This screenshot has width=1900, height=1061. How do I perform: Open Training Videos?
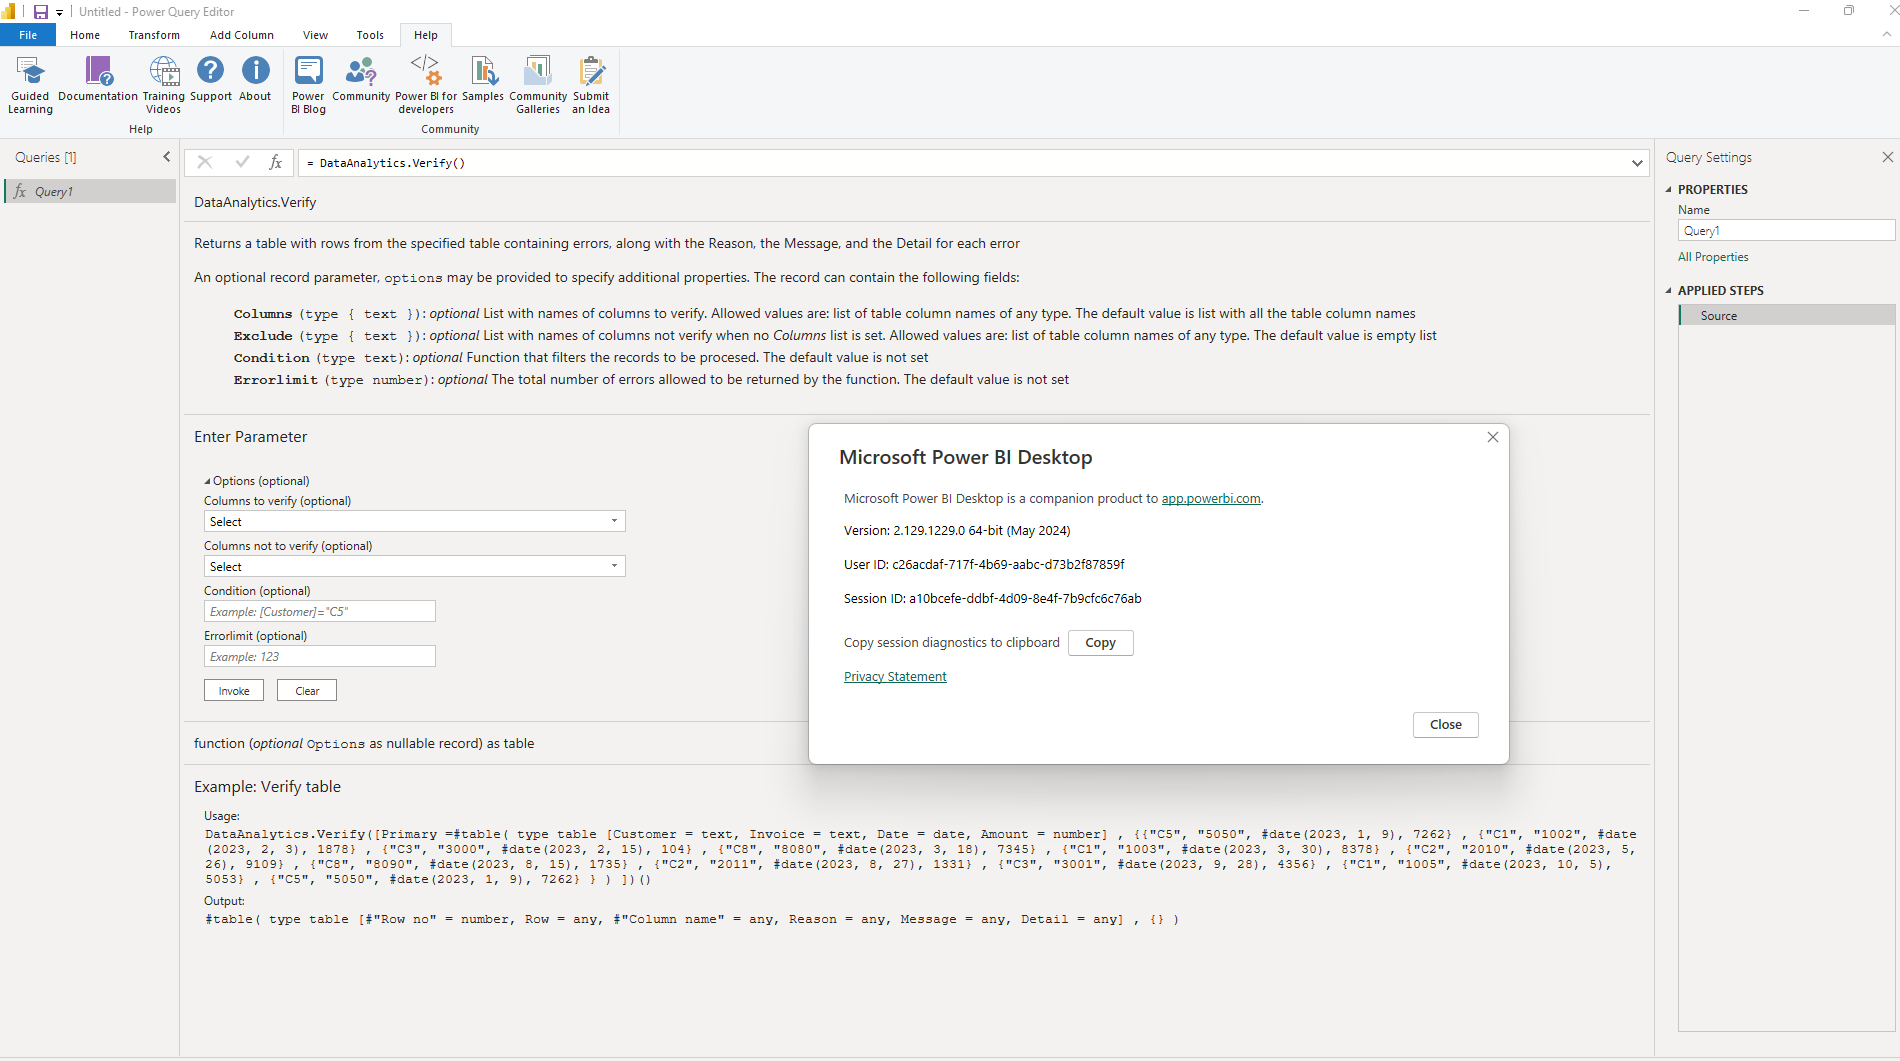(x=164, y=85)
